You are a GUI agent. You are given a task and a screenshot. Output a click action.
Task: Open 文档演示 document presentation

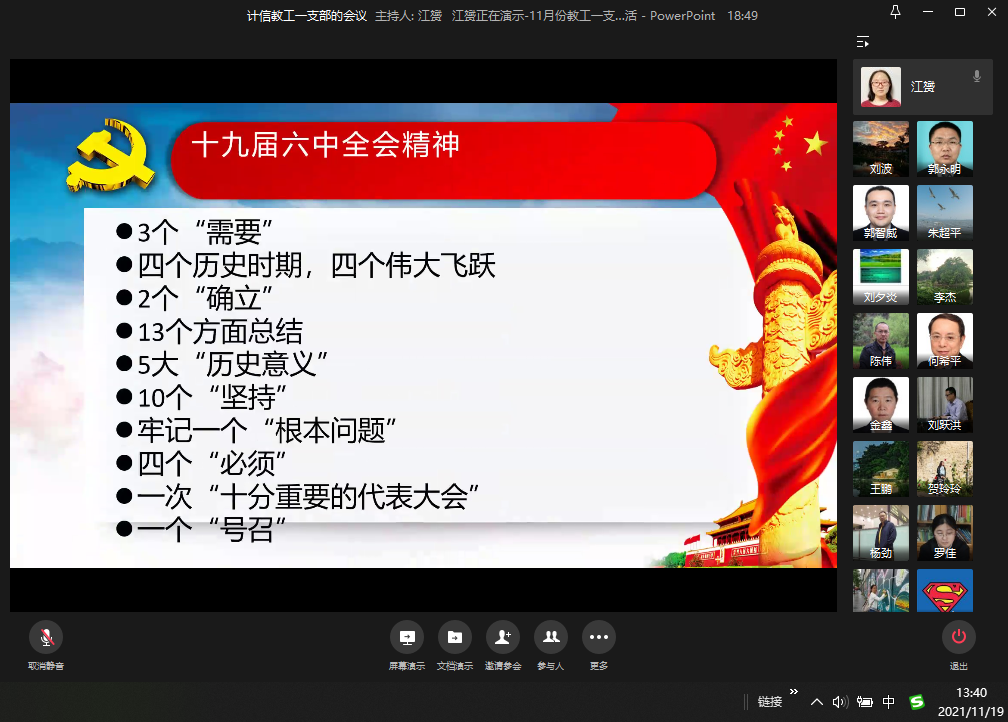455,637
